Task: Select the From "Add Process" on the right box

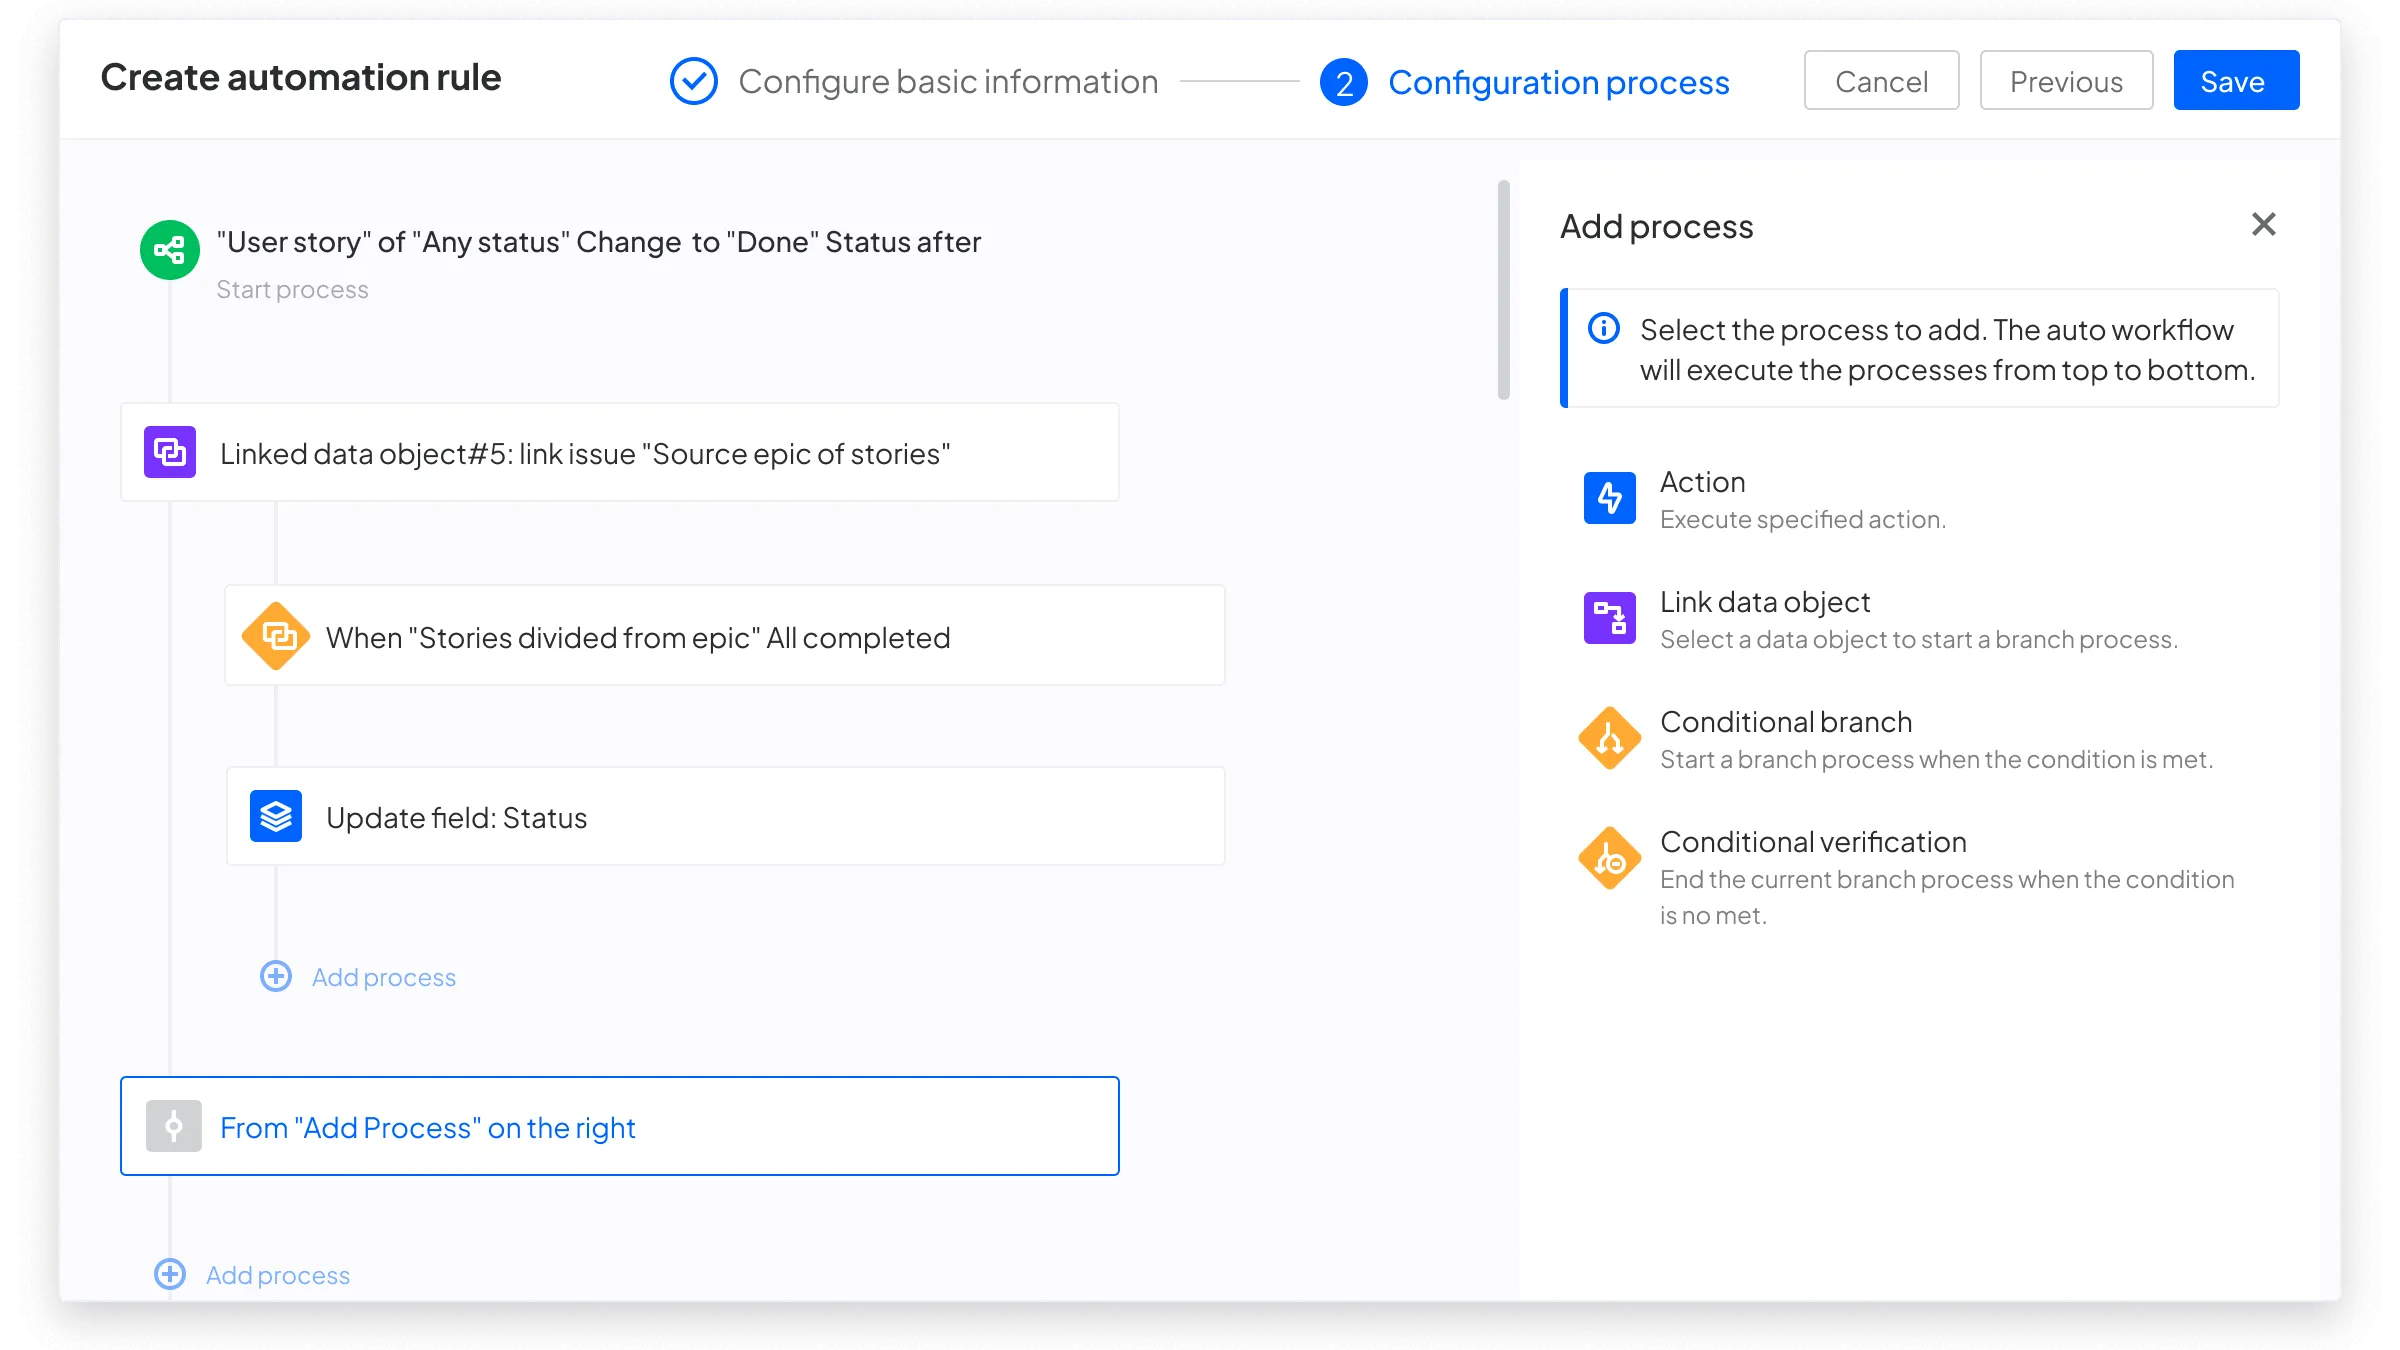Action: click(x=619, y=1126)
